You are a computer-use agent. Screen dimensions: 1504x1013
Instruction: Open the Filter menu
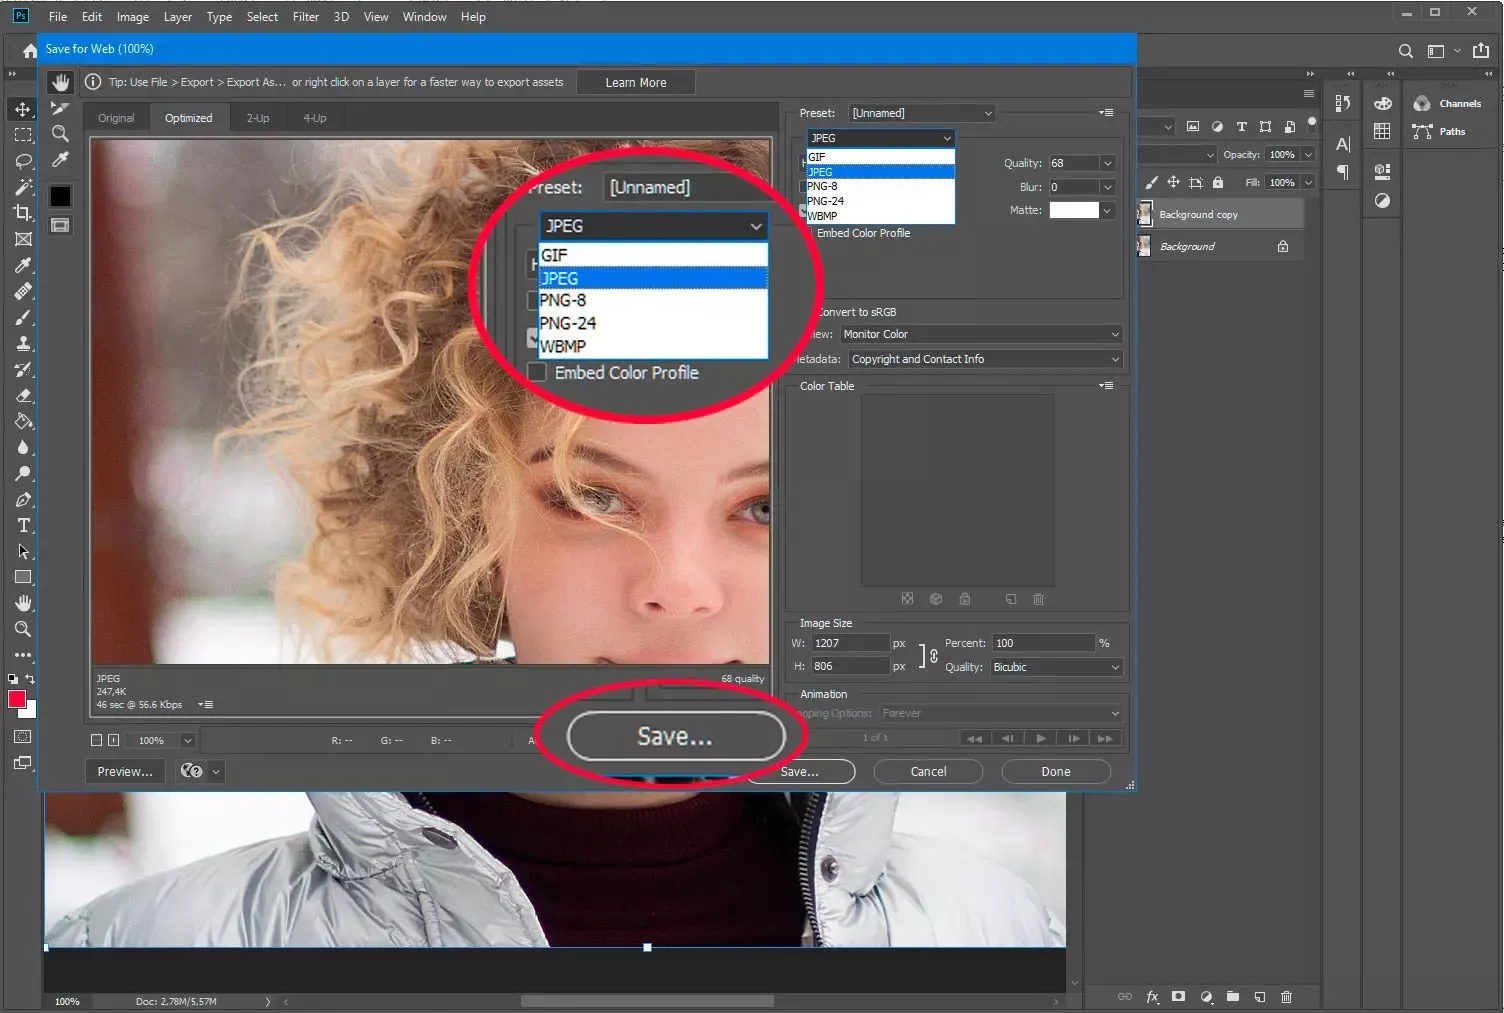305,16
